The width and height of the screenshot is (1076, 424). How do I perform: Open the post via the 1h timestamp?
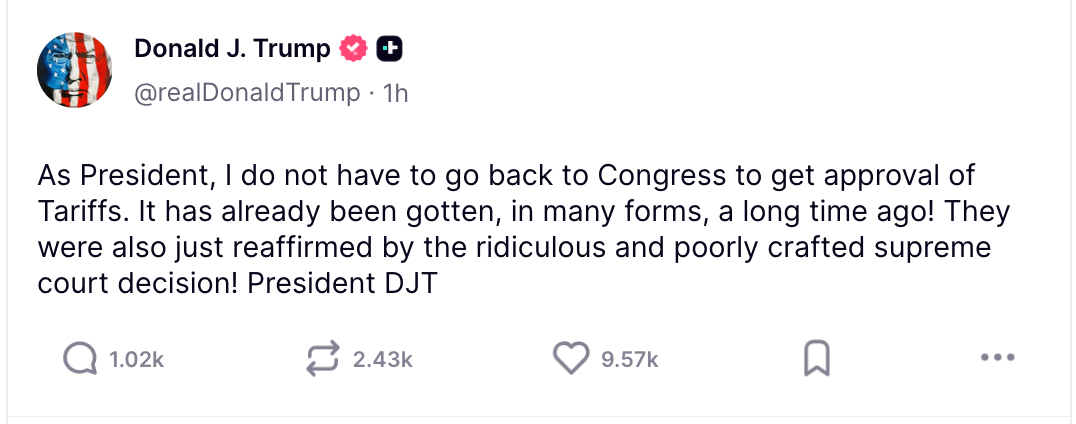click(x=396, y=93)
